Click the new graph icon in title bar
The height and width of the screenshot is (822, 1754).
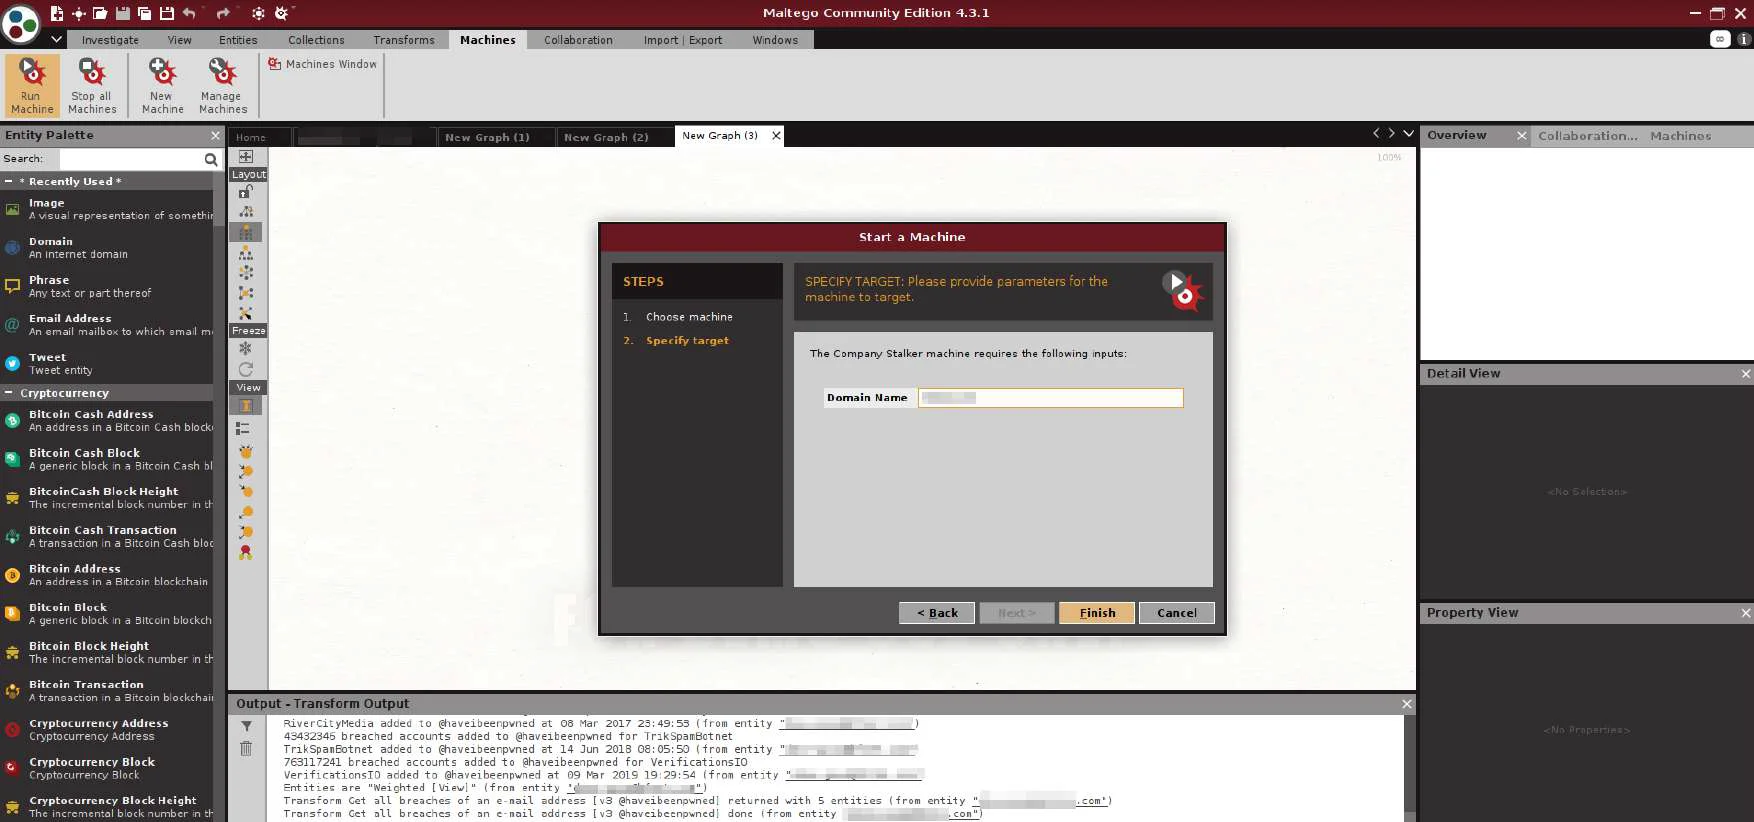coord(57,13)
